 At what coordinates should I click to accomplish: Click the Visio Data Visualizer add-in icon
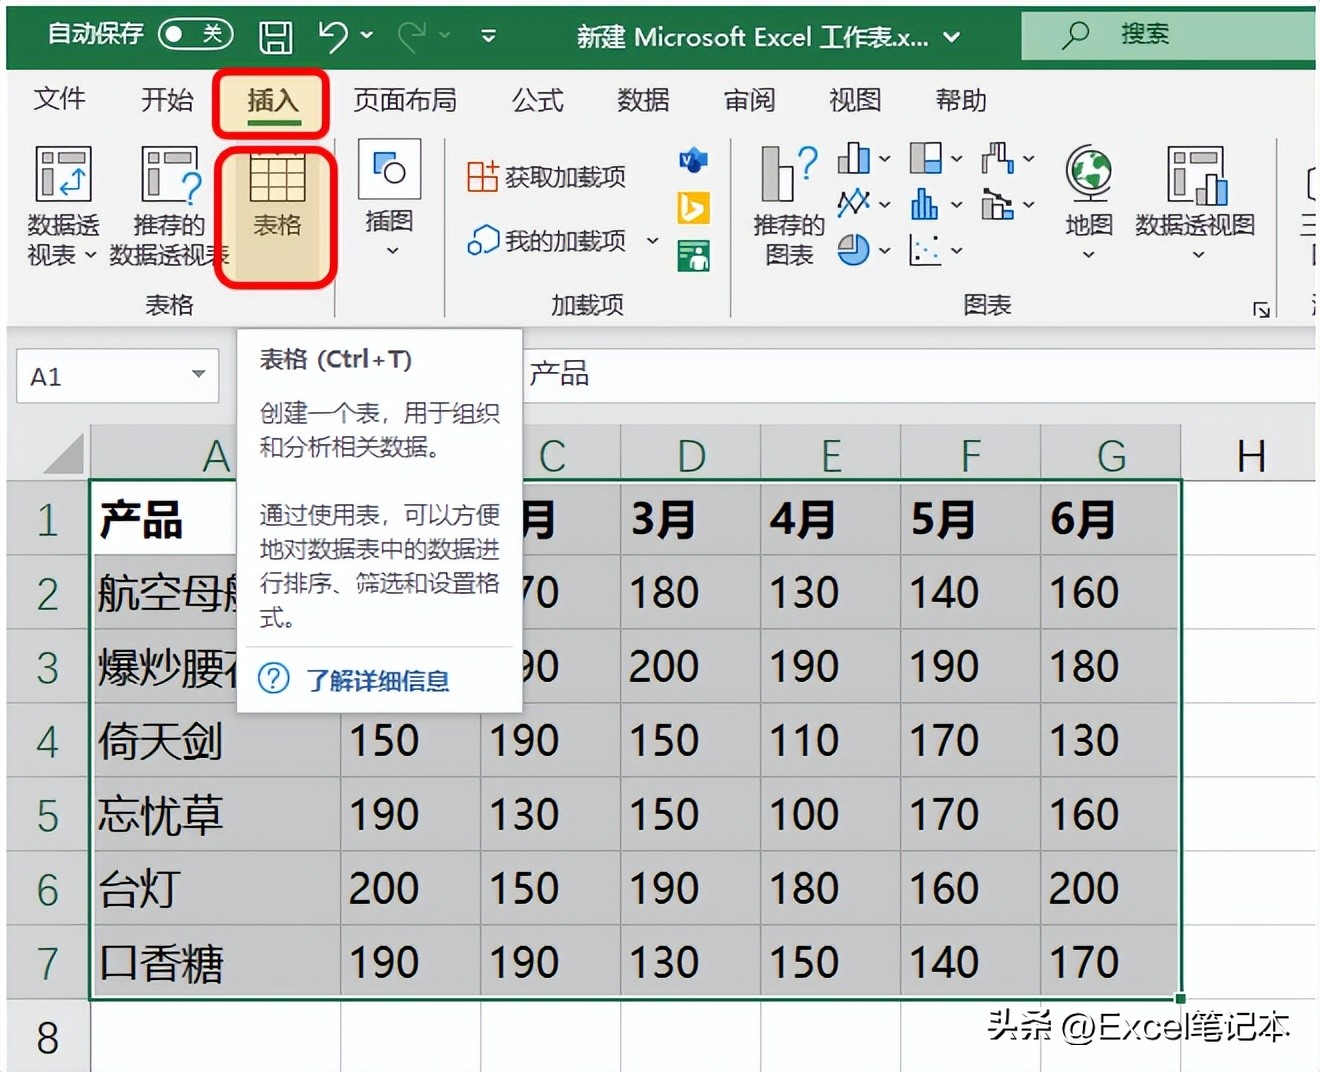[693, 159]
